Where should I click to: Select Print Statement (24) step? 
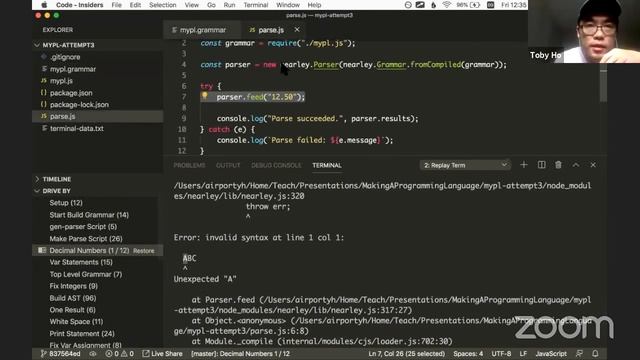tap(82, 333)
